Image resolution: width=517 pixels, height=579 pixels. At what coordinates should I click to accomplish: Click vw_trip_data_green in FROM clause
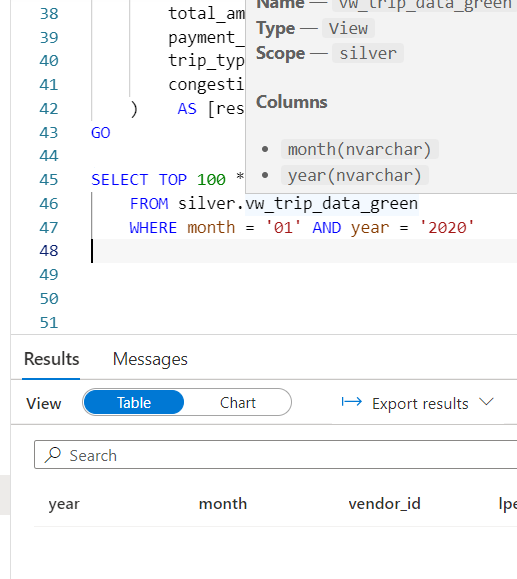pos(332,204)
